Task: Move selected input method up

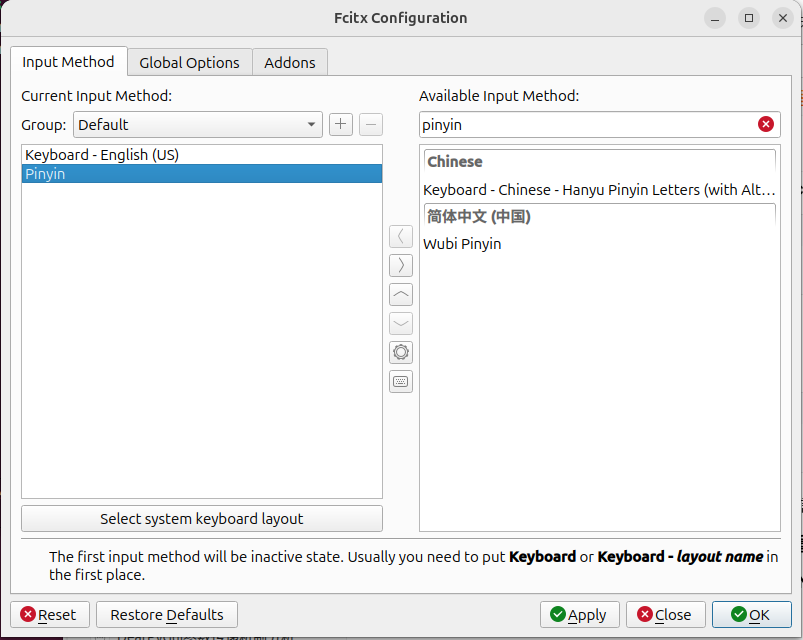Action: pos(400,294)
